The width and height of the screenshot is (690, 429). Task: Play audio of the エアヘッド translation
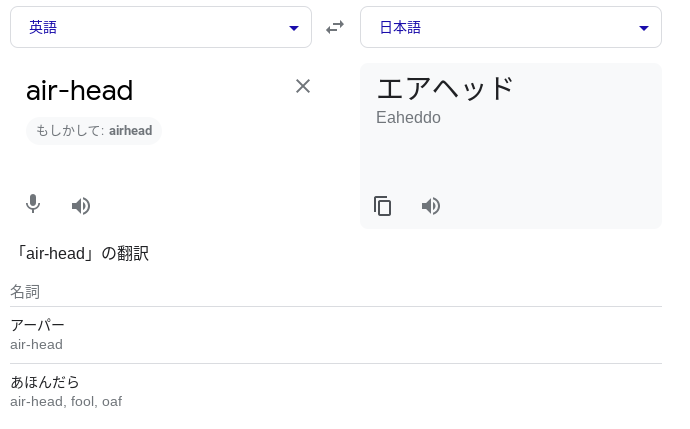point(431,206)
